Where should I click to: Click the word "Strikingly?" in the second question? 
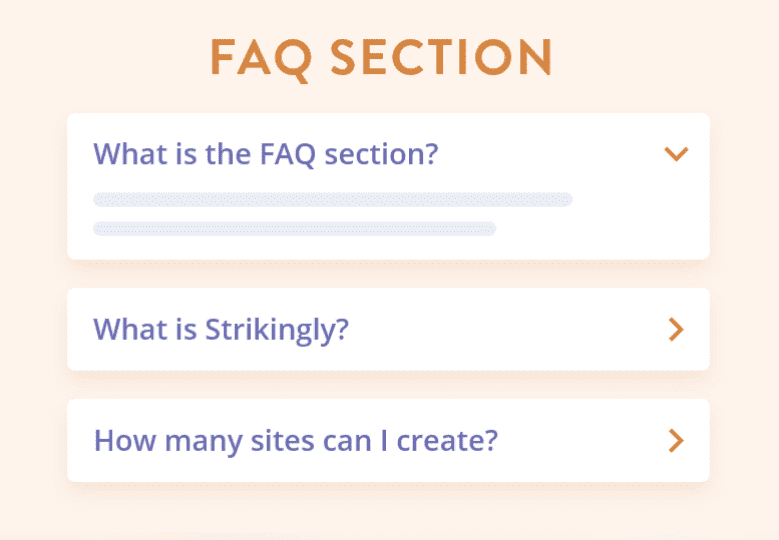click(x=277, y=329)
